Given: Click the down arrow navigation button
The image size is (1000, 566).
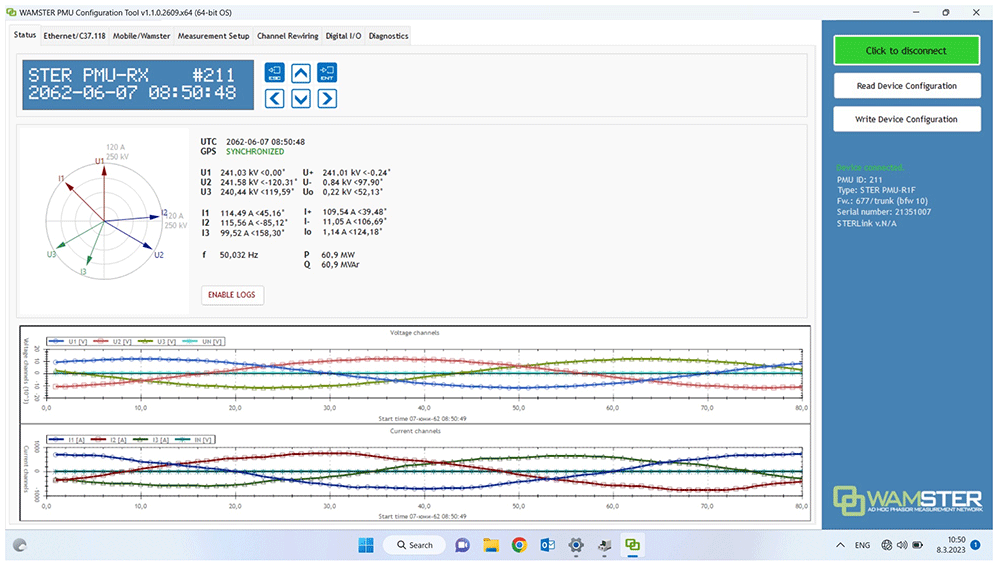Looking at the screenshot, I should click(301, 98).
